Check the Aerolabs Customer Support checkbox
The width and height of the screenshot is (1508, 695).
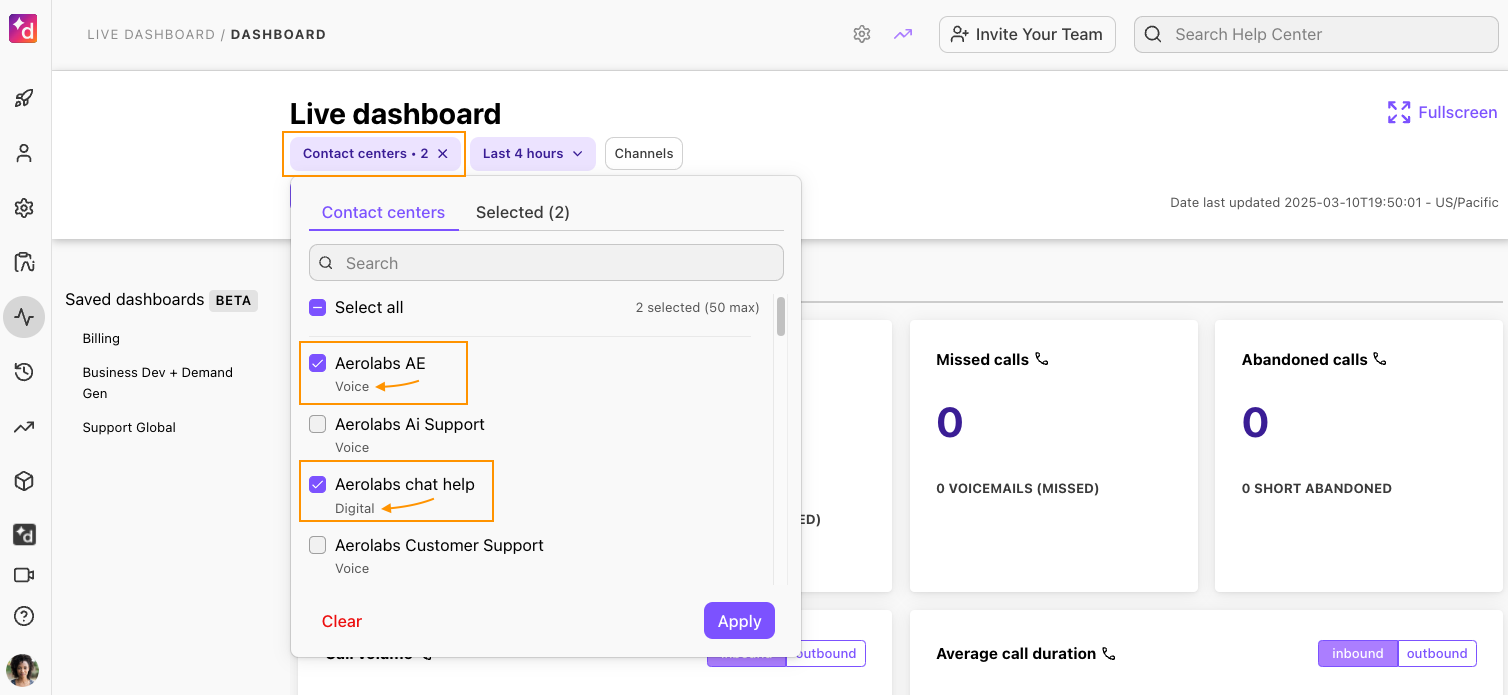point(317,545)
